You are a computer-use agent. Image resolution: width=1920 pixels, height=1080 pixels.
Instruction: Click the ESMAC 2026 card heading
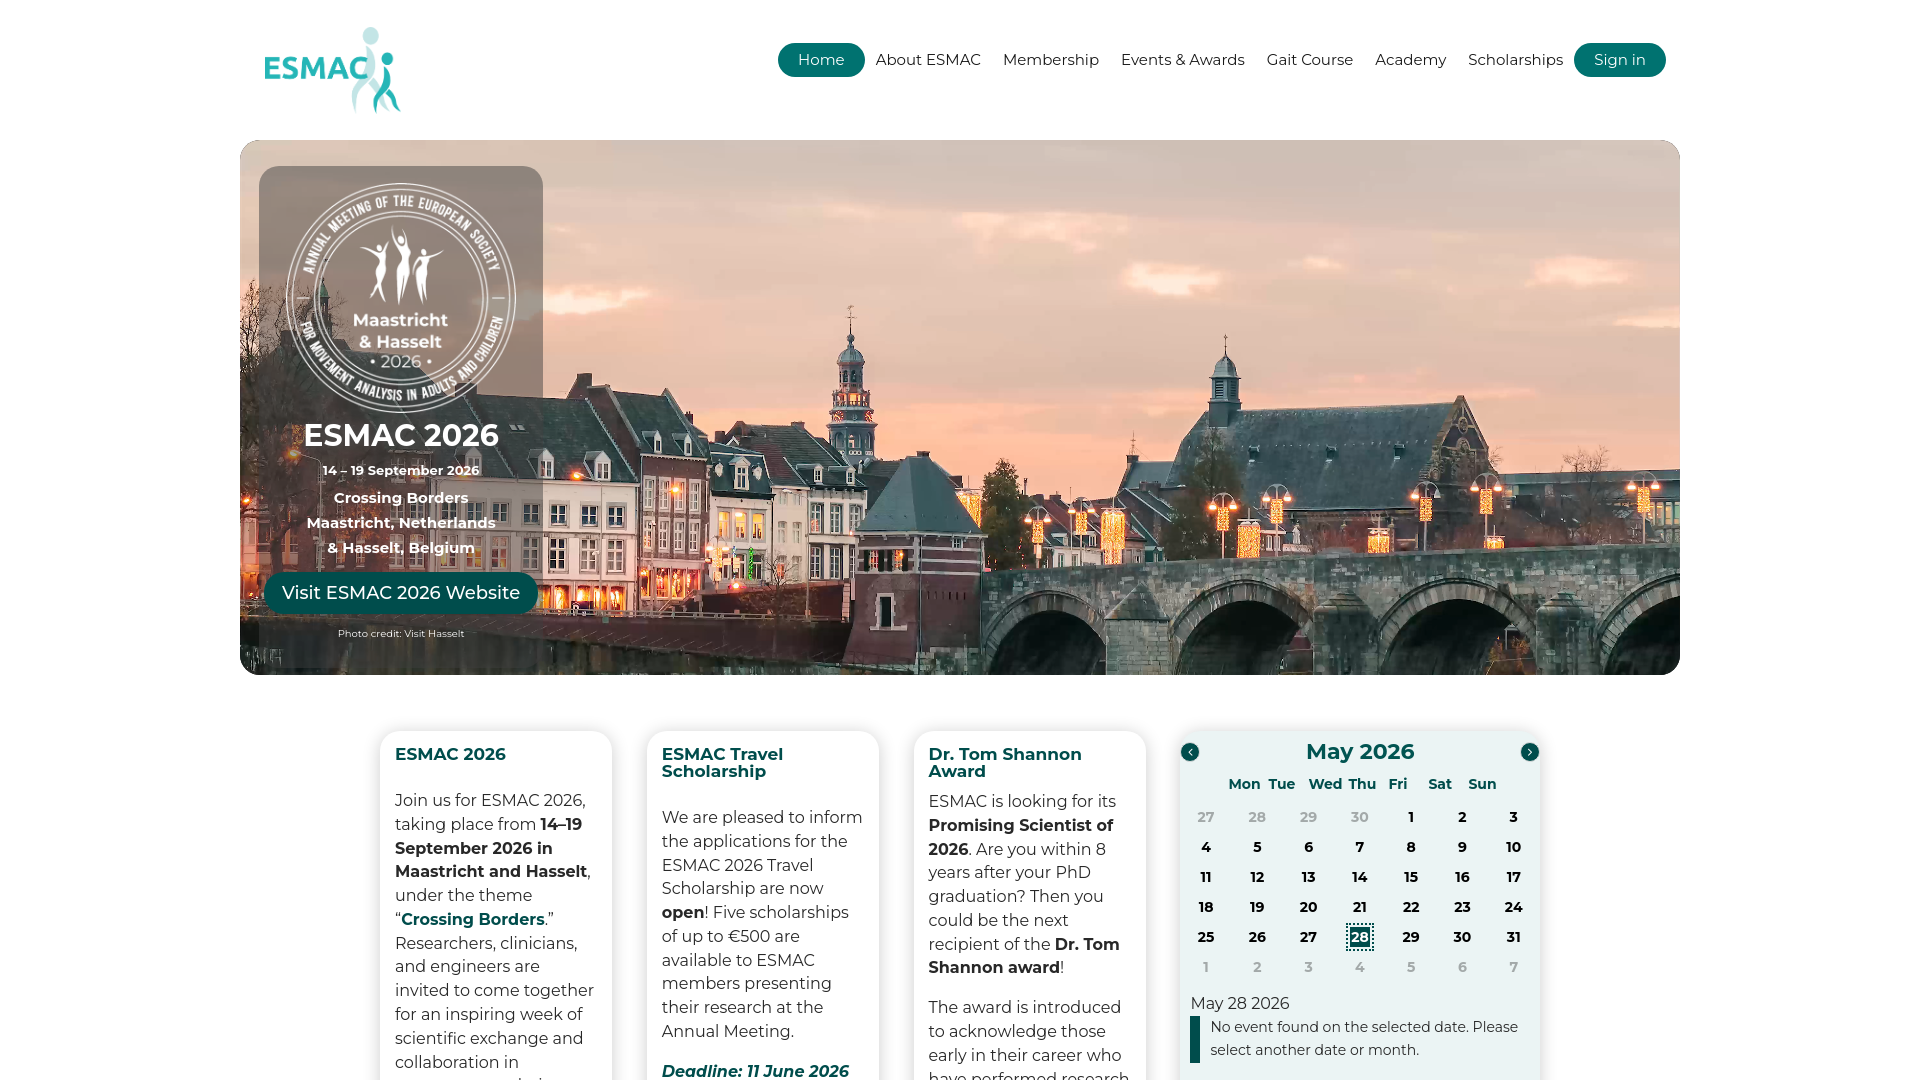(x=450, y=755)
